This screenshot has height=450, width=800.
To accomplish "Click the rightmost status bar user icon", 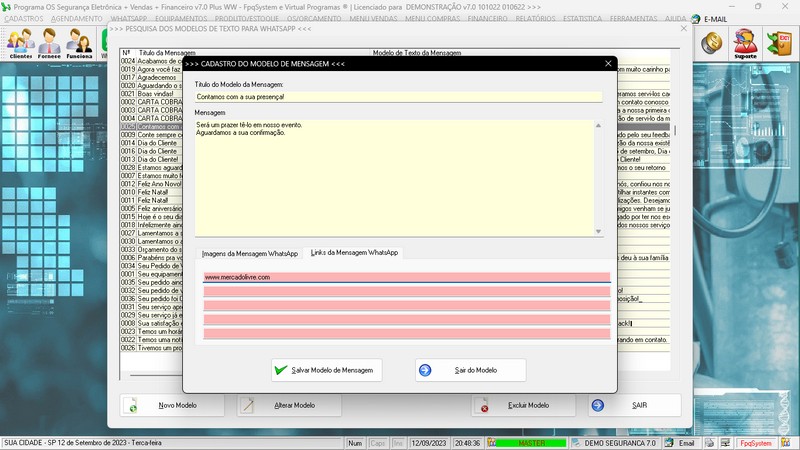I will click(786, 443).
